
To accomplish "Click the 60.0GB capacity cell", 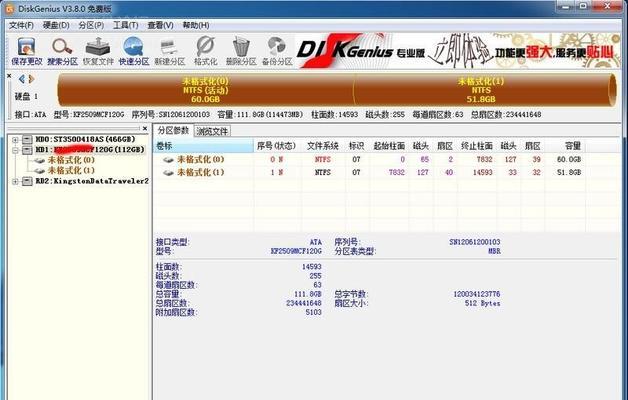I will point(569,159).
